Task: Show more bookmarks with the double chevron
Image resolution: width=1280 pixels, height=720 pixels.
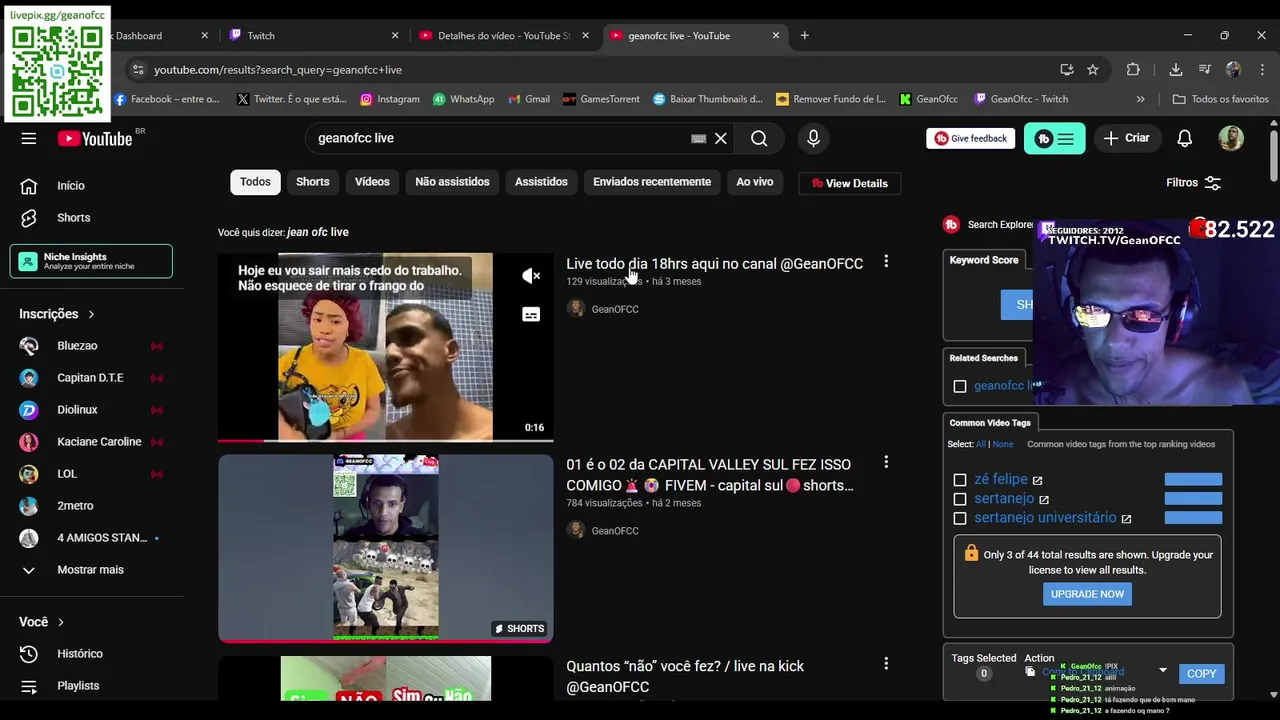Action: (x=1140, y=99)
